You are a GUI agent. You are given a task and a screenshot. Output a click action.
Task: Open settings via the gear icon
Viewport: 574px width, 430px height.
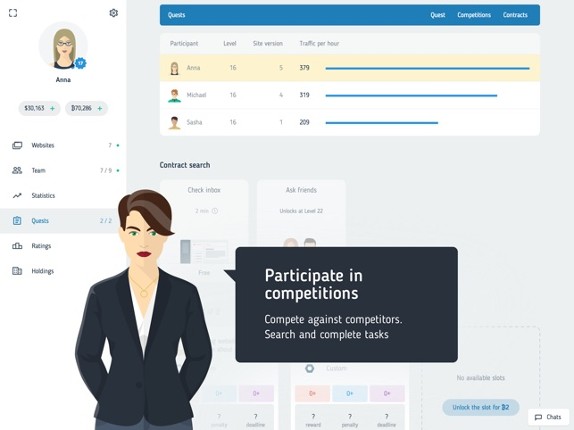[113, 13]
